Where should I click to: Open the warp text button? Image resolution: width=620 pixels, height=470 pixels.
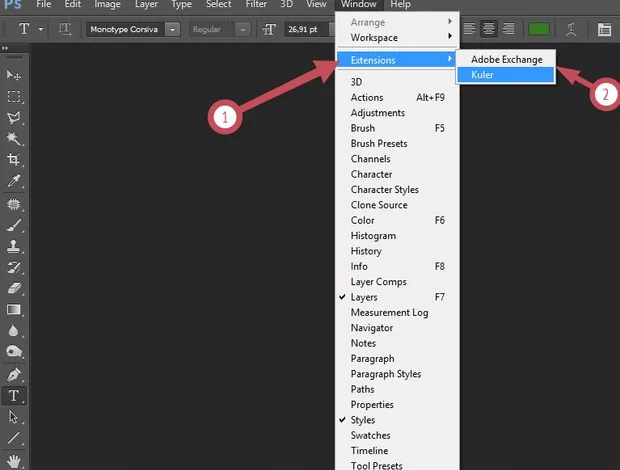[x=571, y=29]
